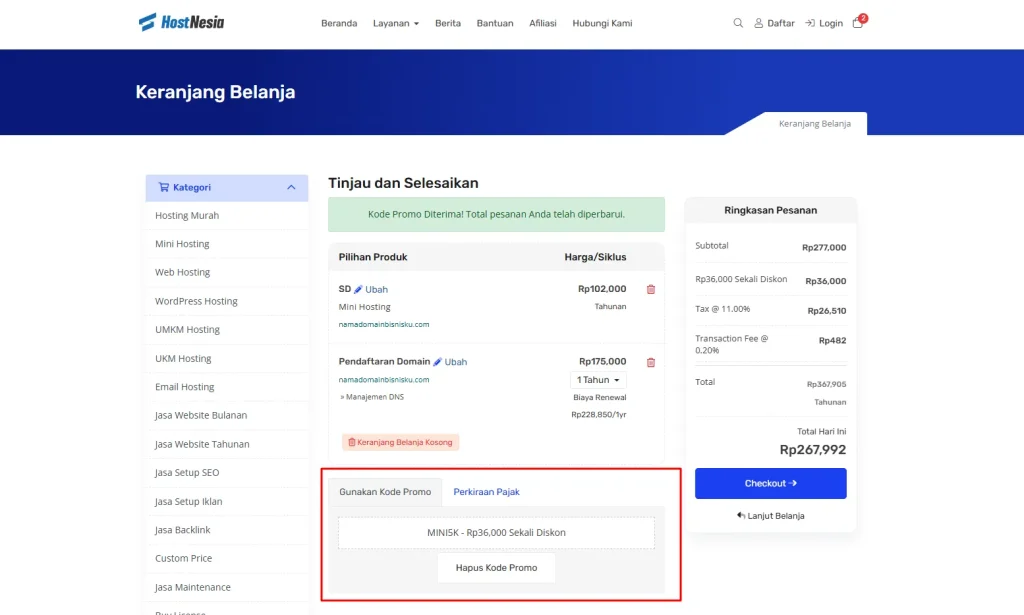Open the search magnifier icon
1024x615 pixels.
coord(738,23)
